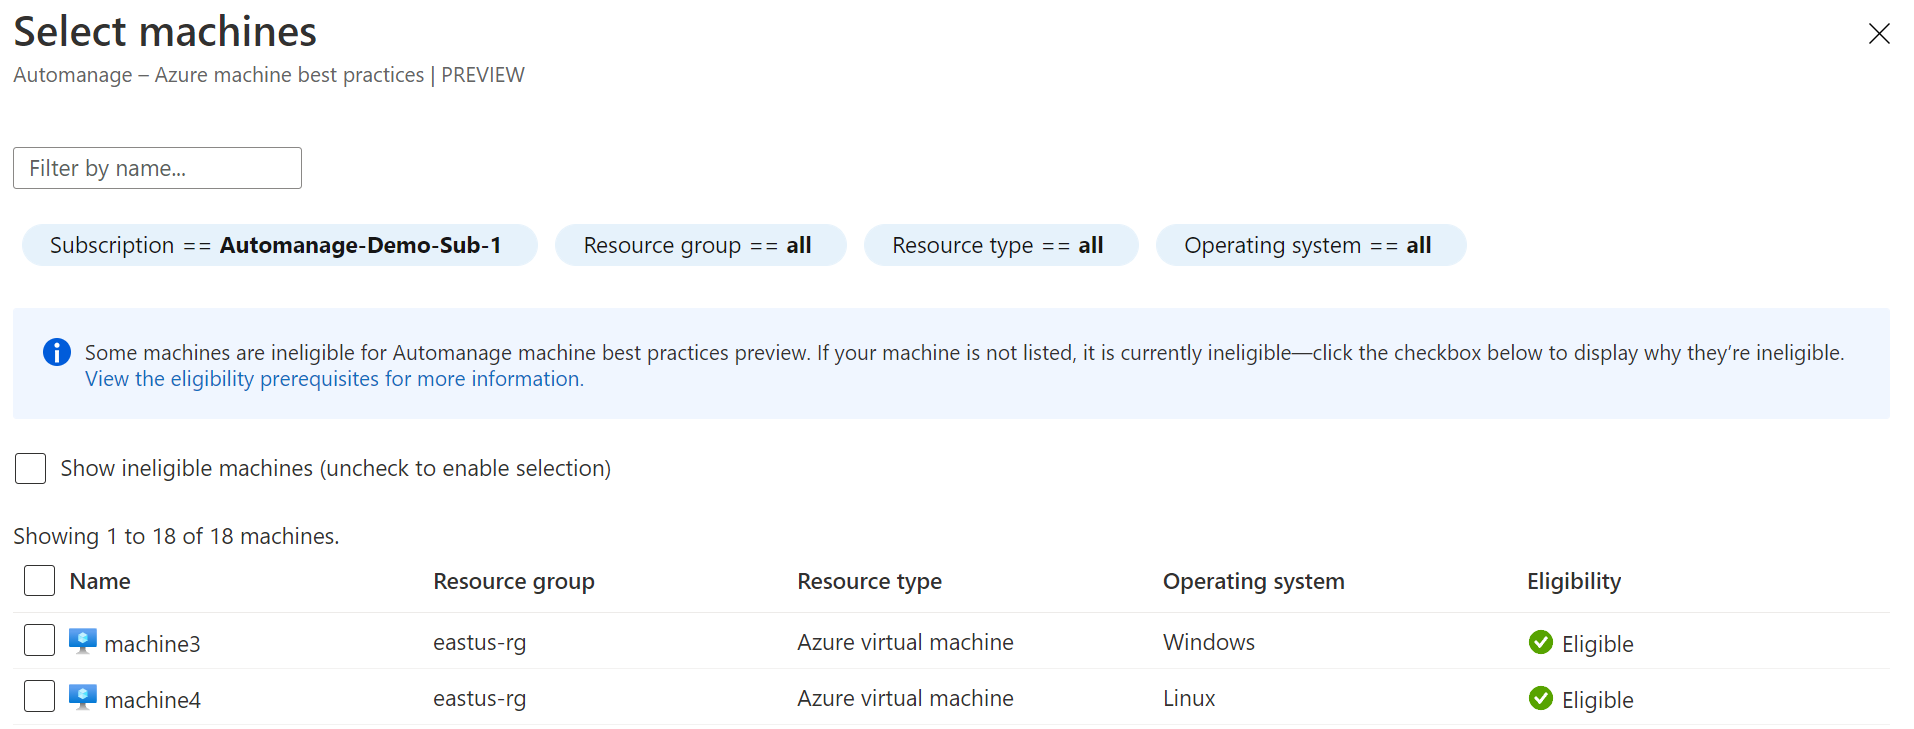Focus the Filter by name field

tap(157, 168)
